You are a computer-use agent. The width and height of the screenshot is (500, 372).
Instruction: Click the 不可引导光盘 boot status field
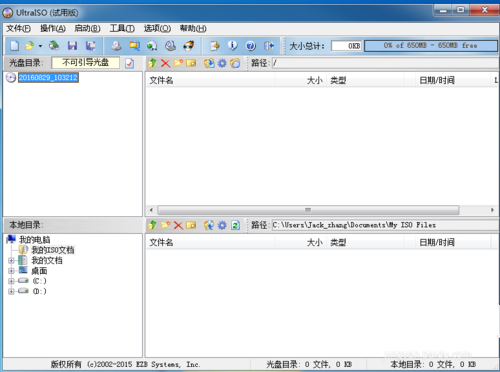click(86, 63)
